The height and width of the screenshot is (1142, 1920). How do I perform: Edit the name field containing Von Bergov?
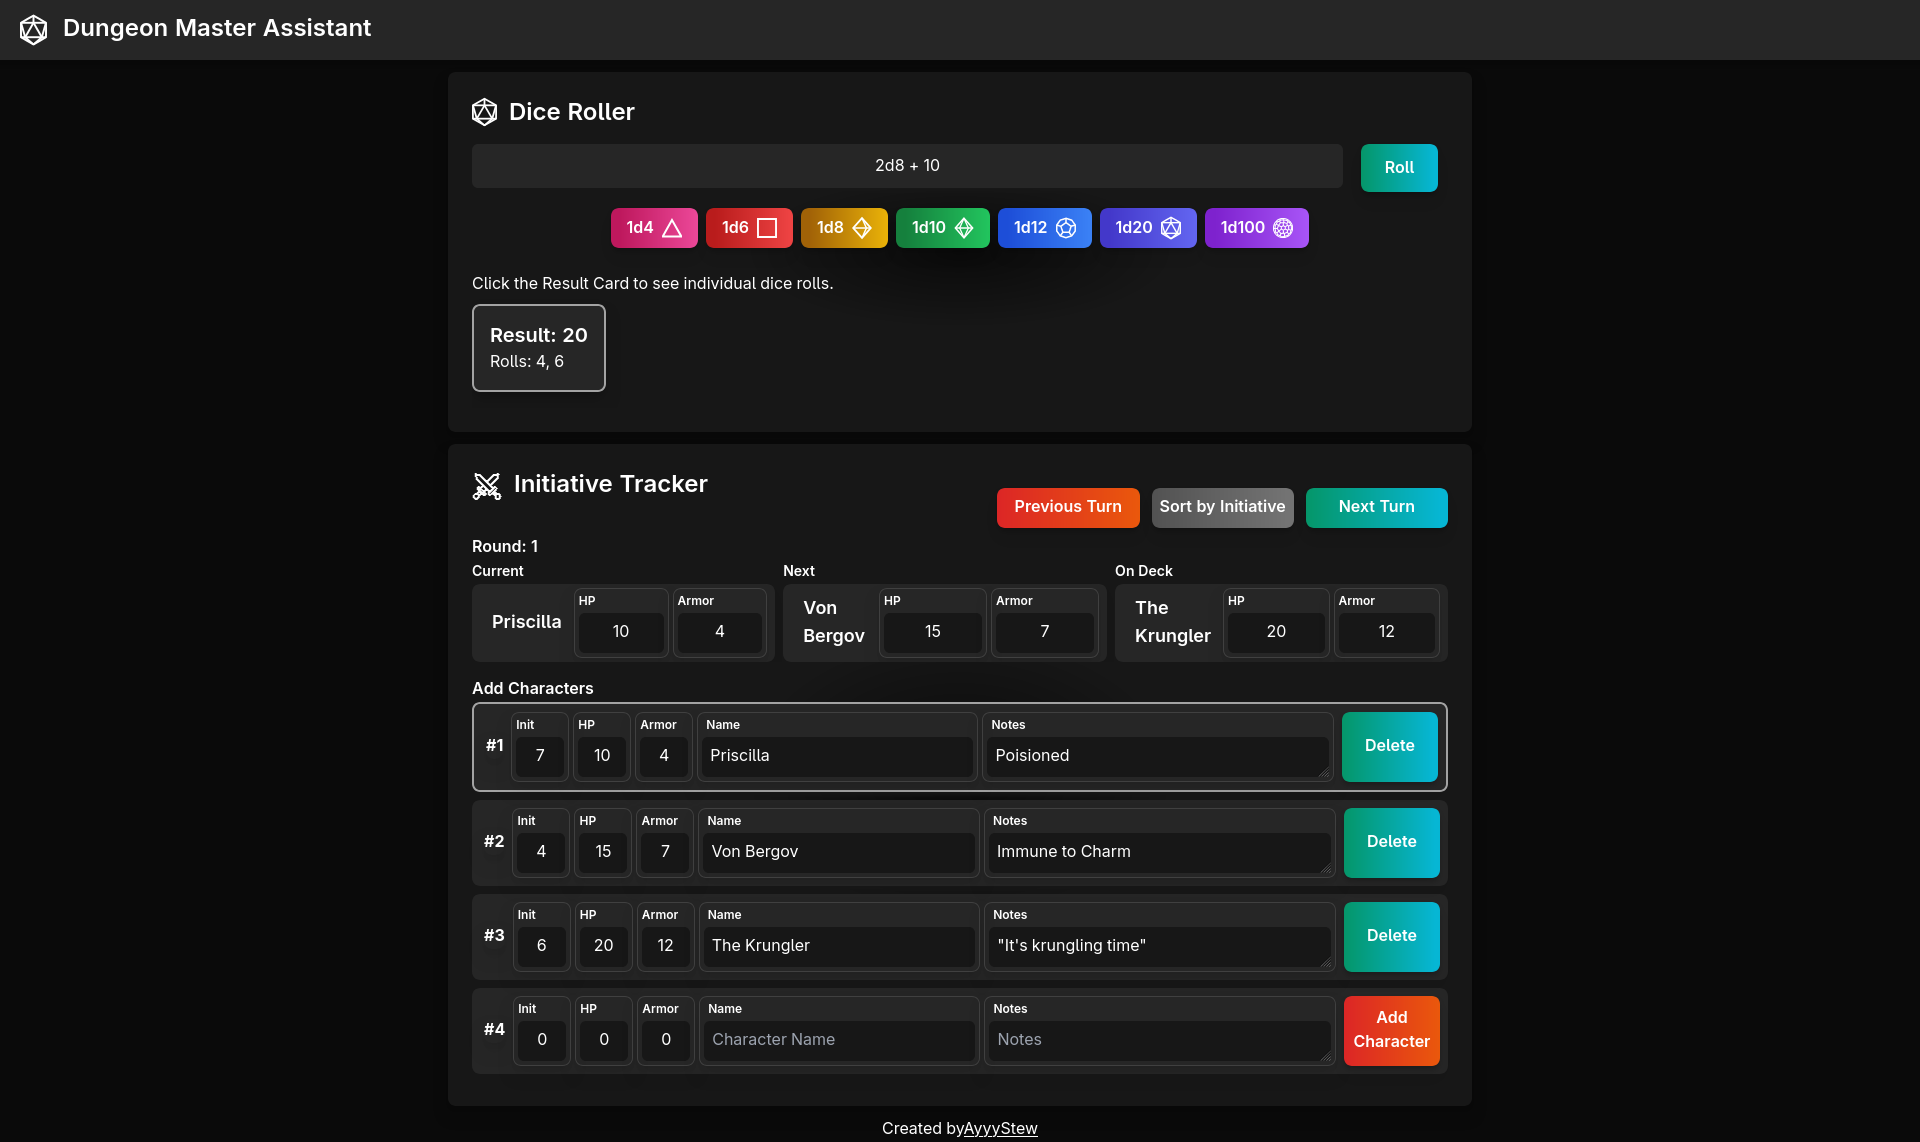[839, 852]
